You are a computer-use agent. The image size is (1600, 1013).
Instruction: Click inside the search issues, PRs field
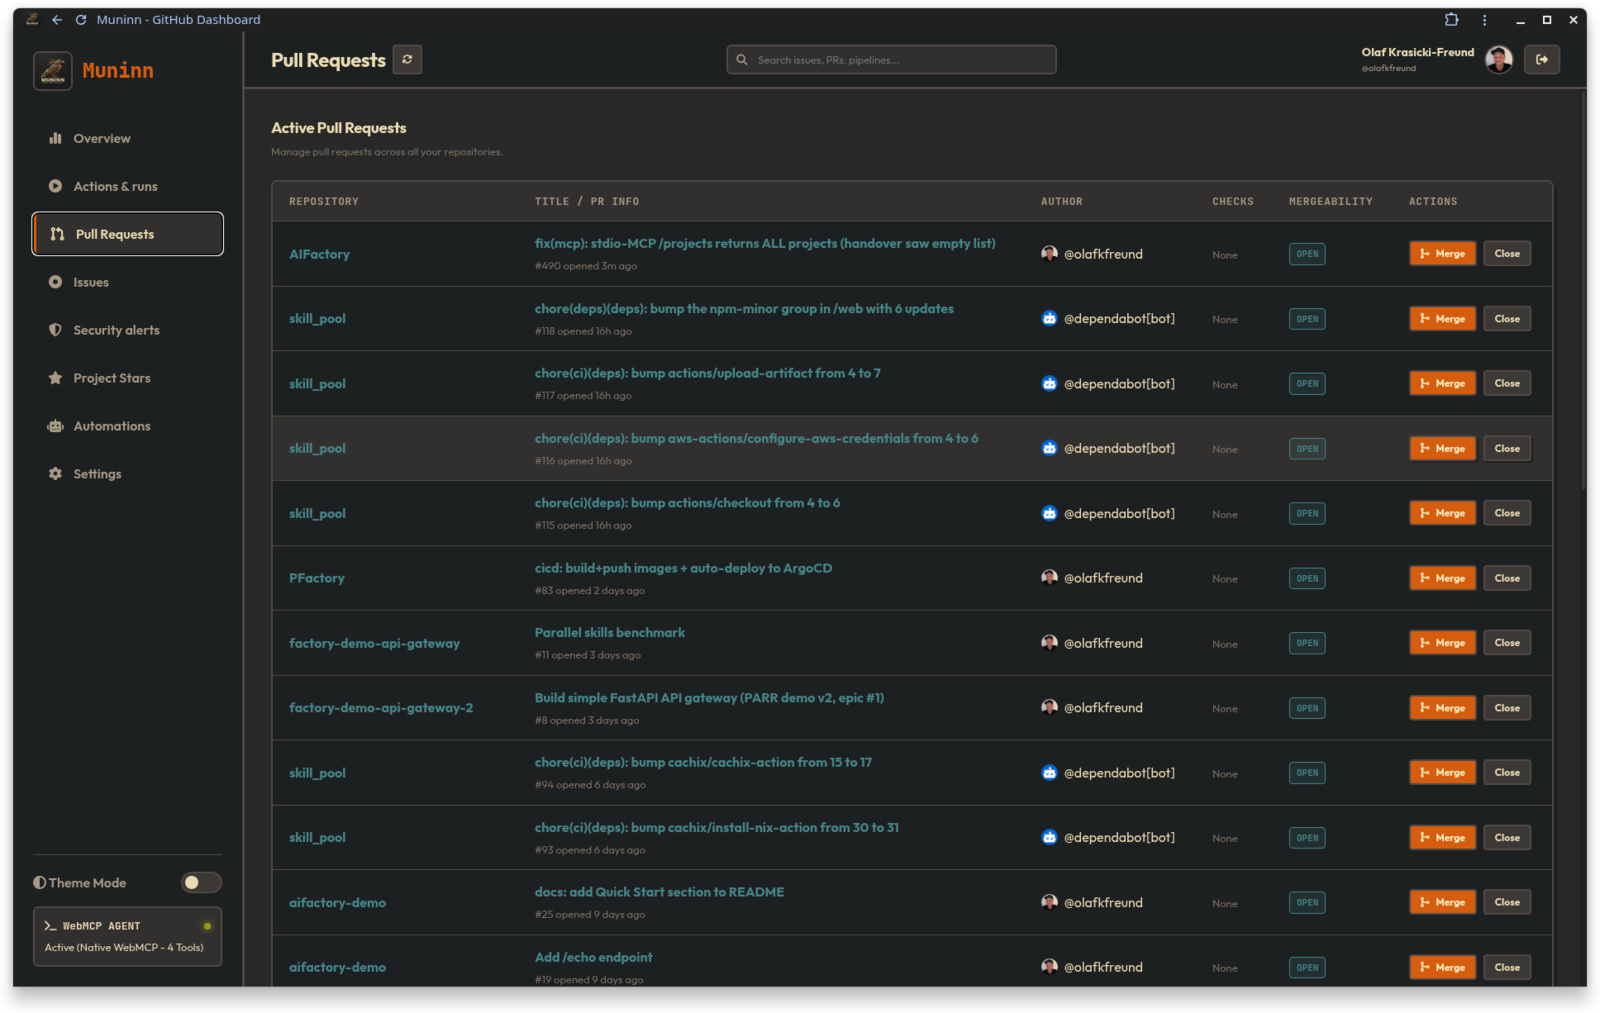pyautogui.click(x=891, y=60)
